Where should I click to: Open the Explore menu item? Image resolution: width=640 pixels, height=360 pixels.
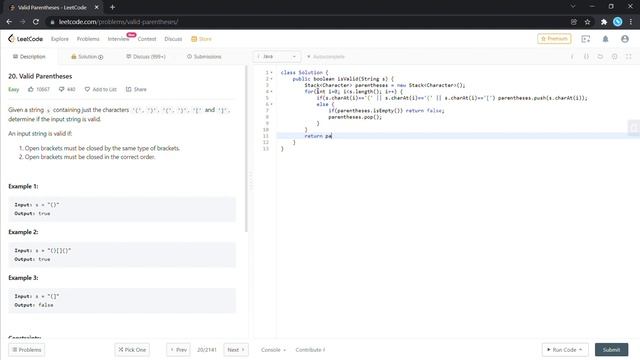point(60,39)
